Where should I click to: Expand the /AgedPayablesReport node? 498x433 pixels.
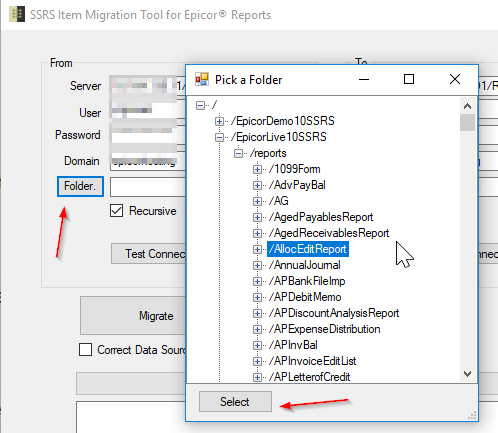(257, 217)
